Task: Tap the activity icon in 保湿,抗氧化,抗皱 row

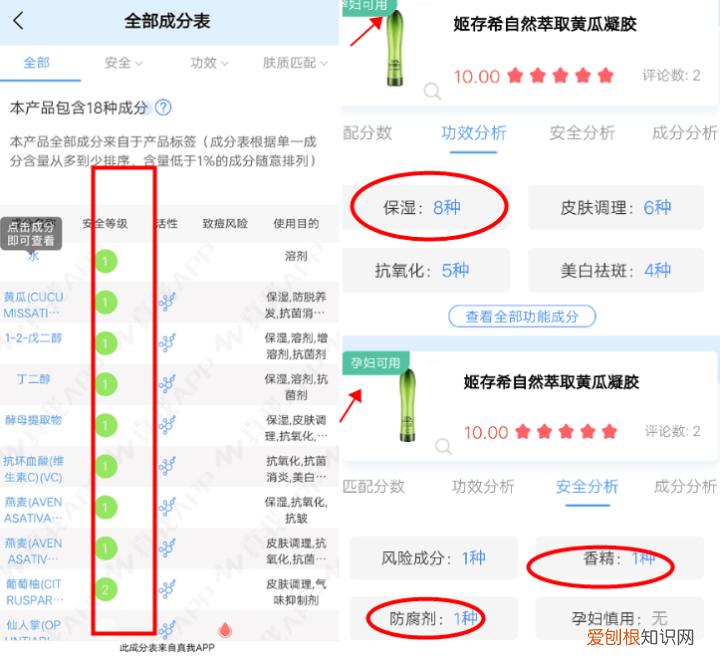Action: coord(167,507)
